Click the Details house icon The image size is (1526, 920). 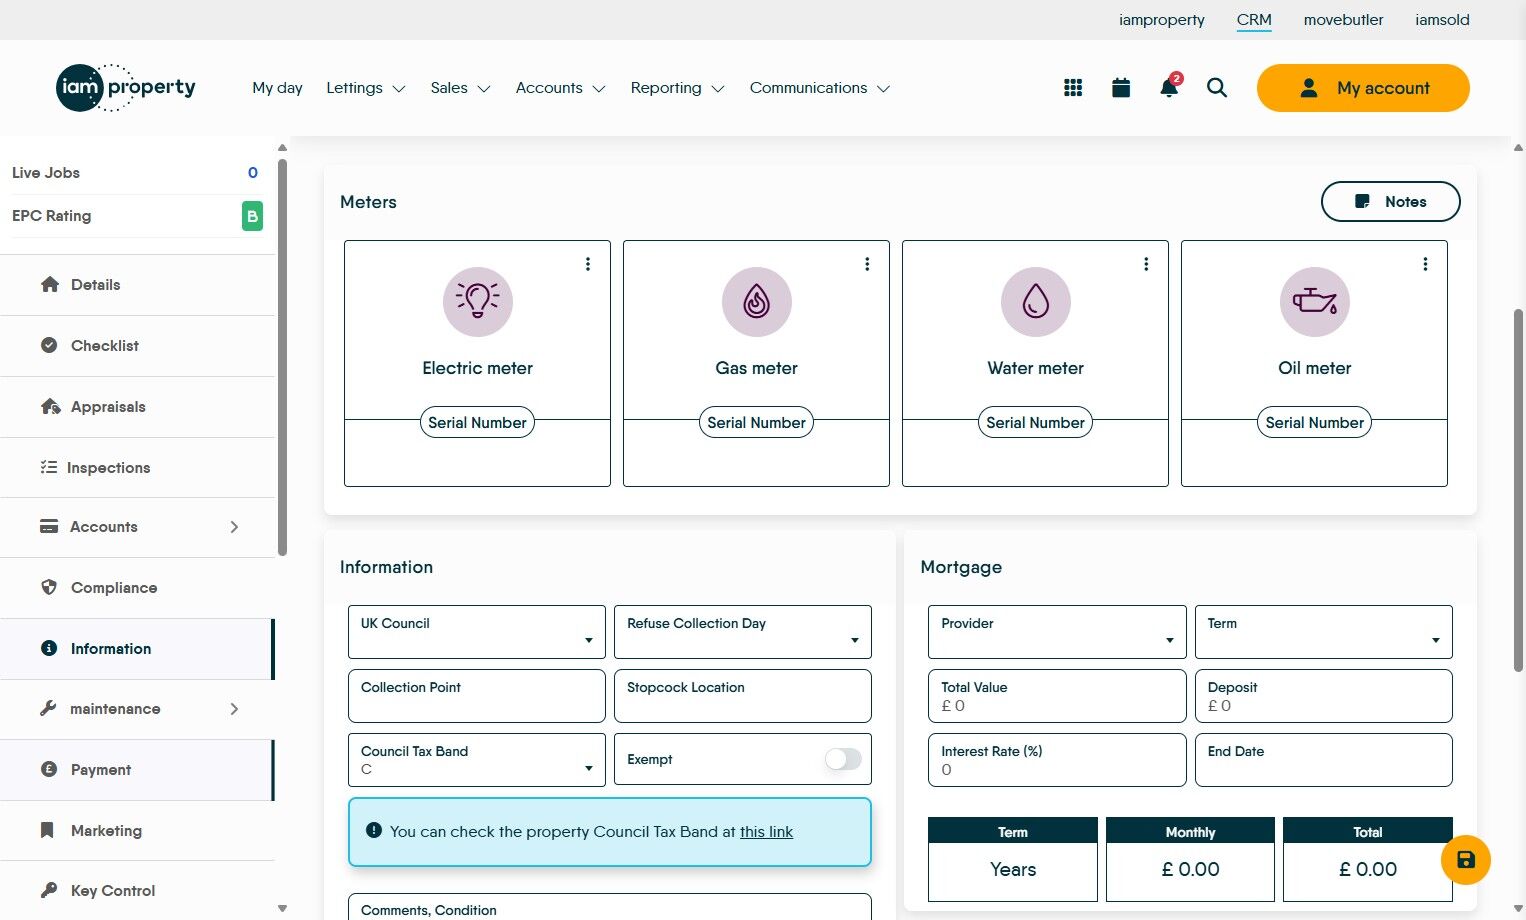pos(50,285)
